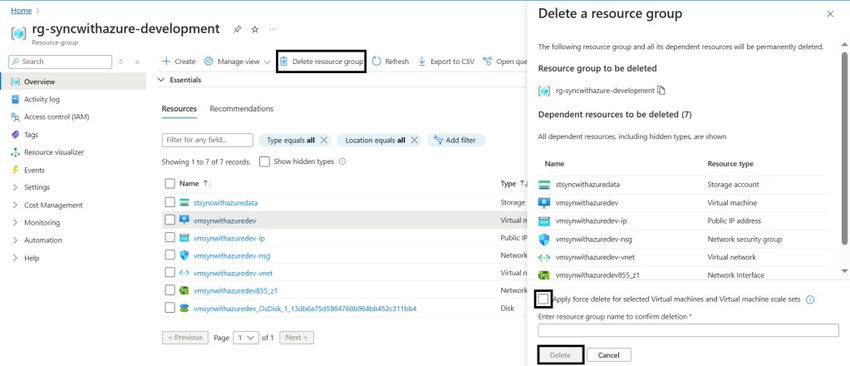
Task: Go to Tags in the sidebar
Action: point(31,134)
